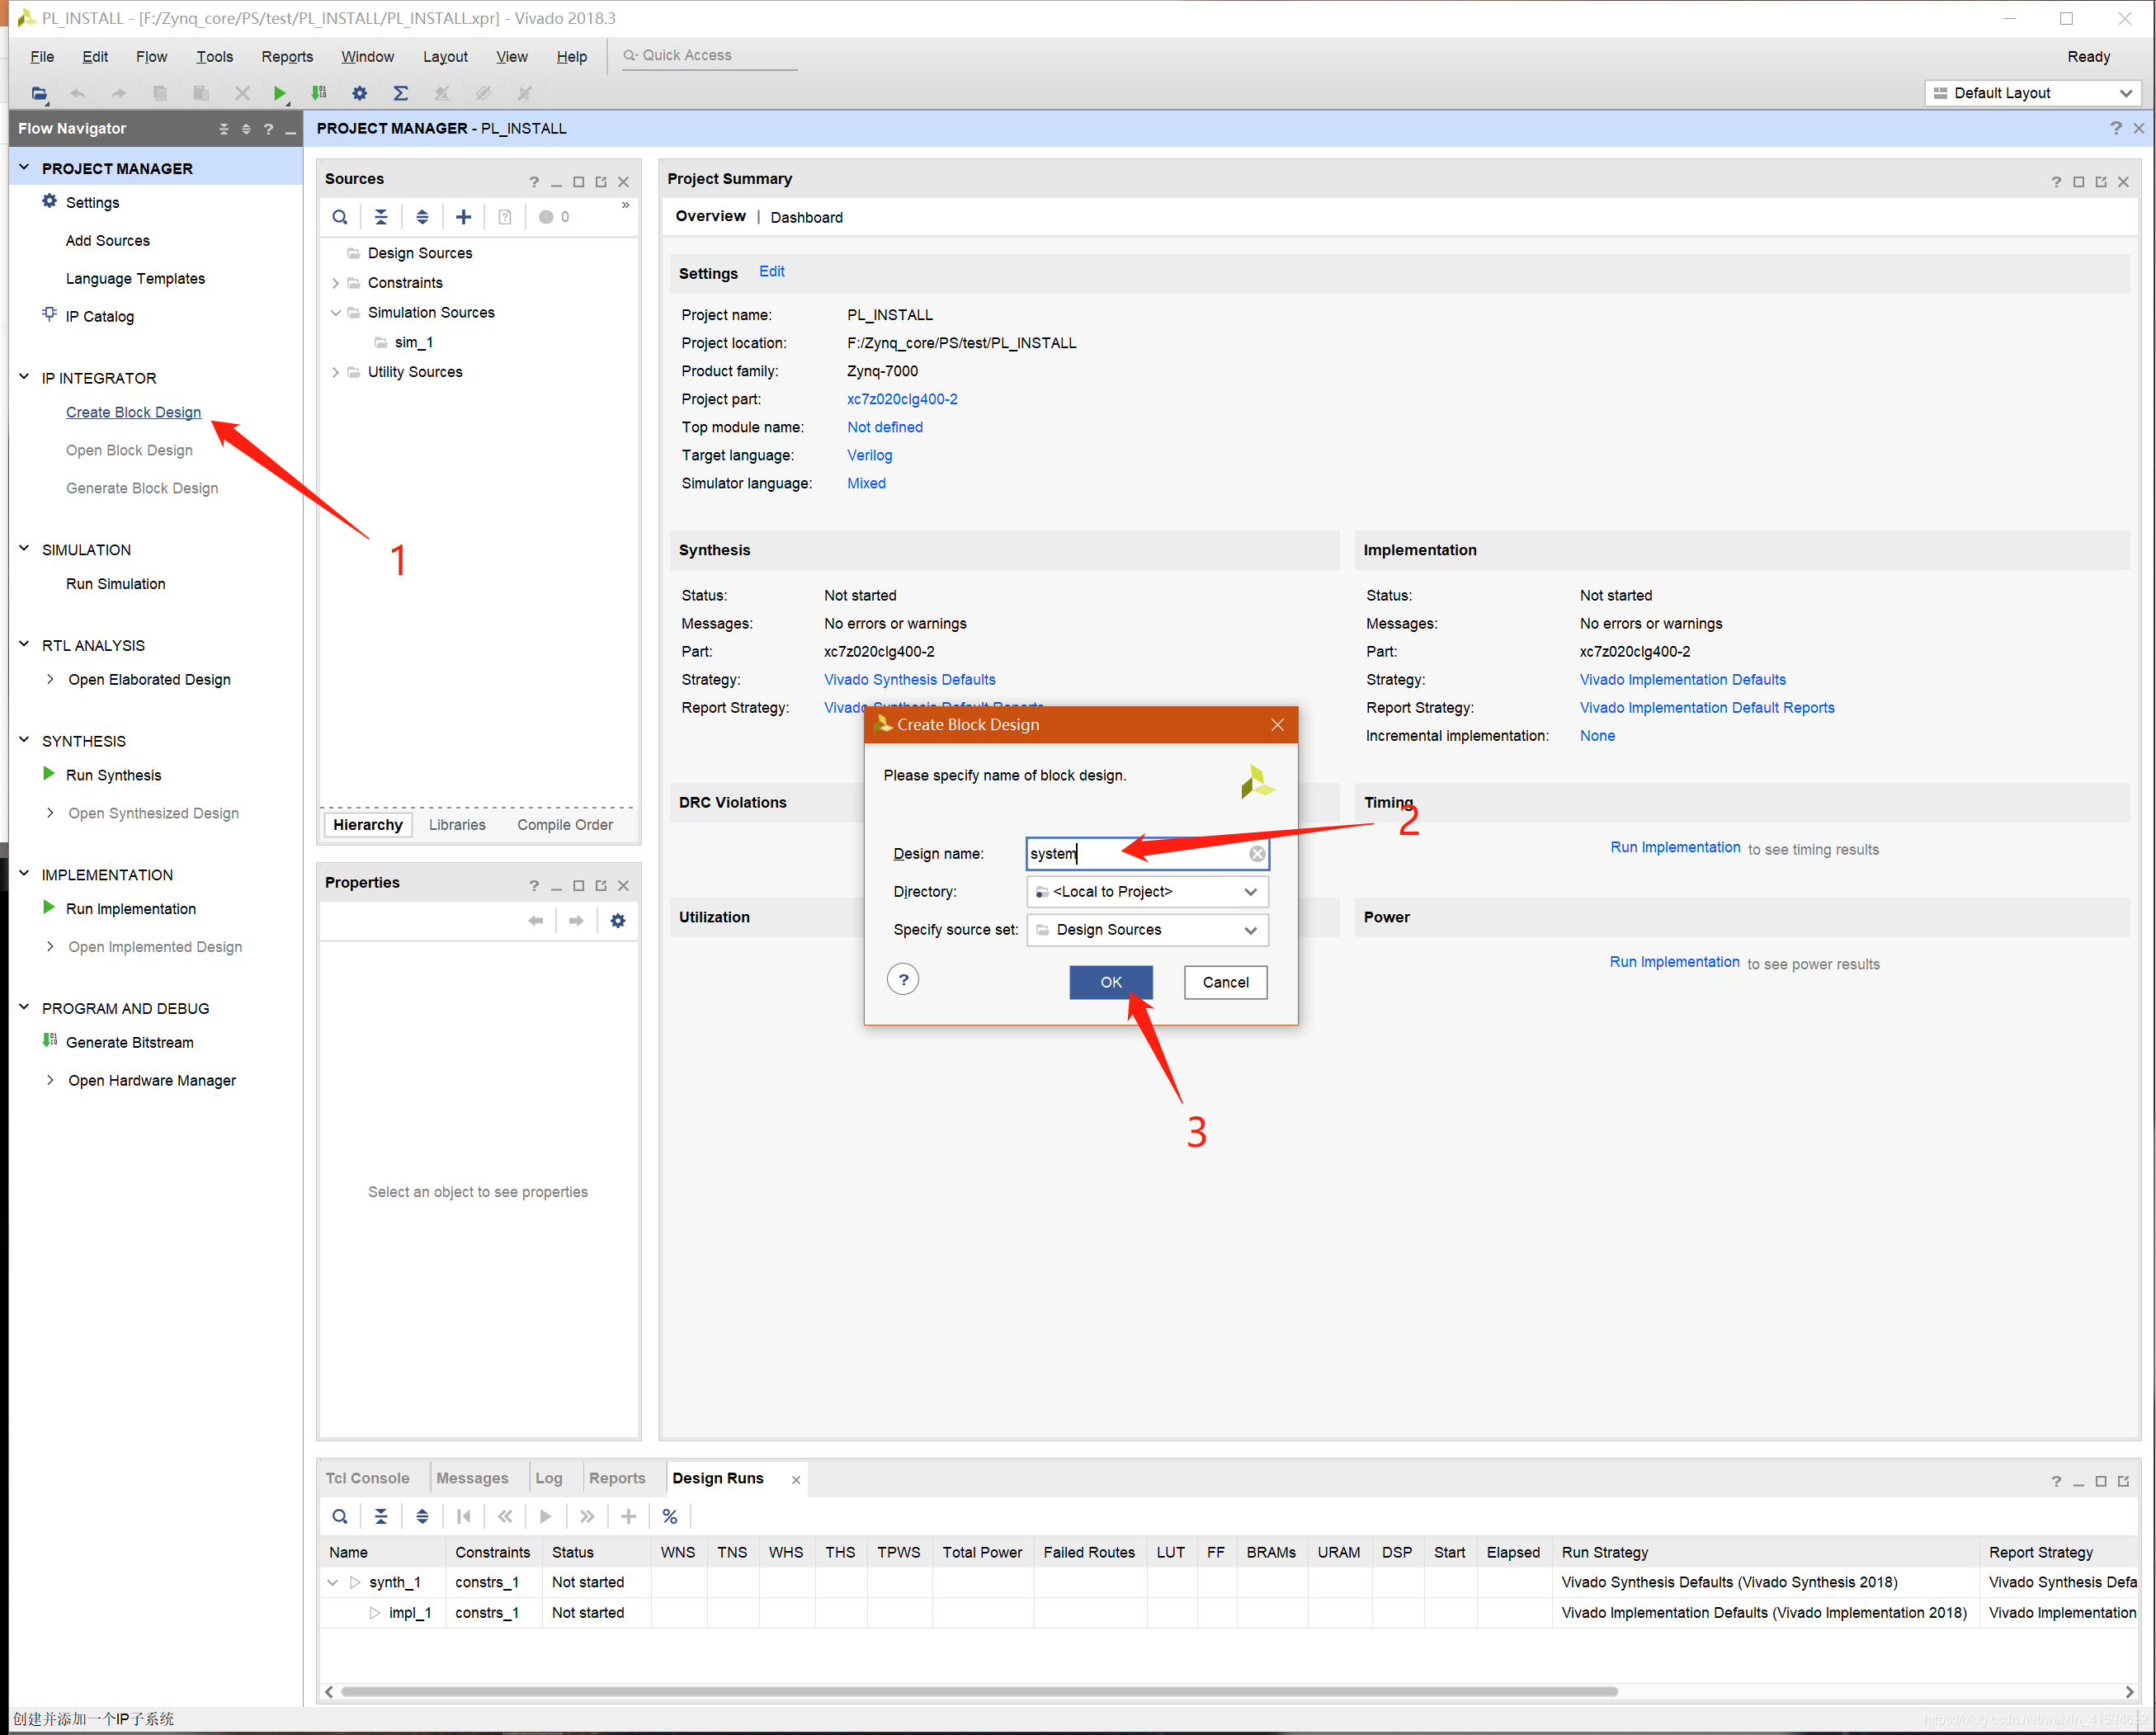
Task: Open the Specify source set dropdown
Action: 1249,930
